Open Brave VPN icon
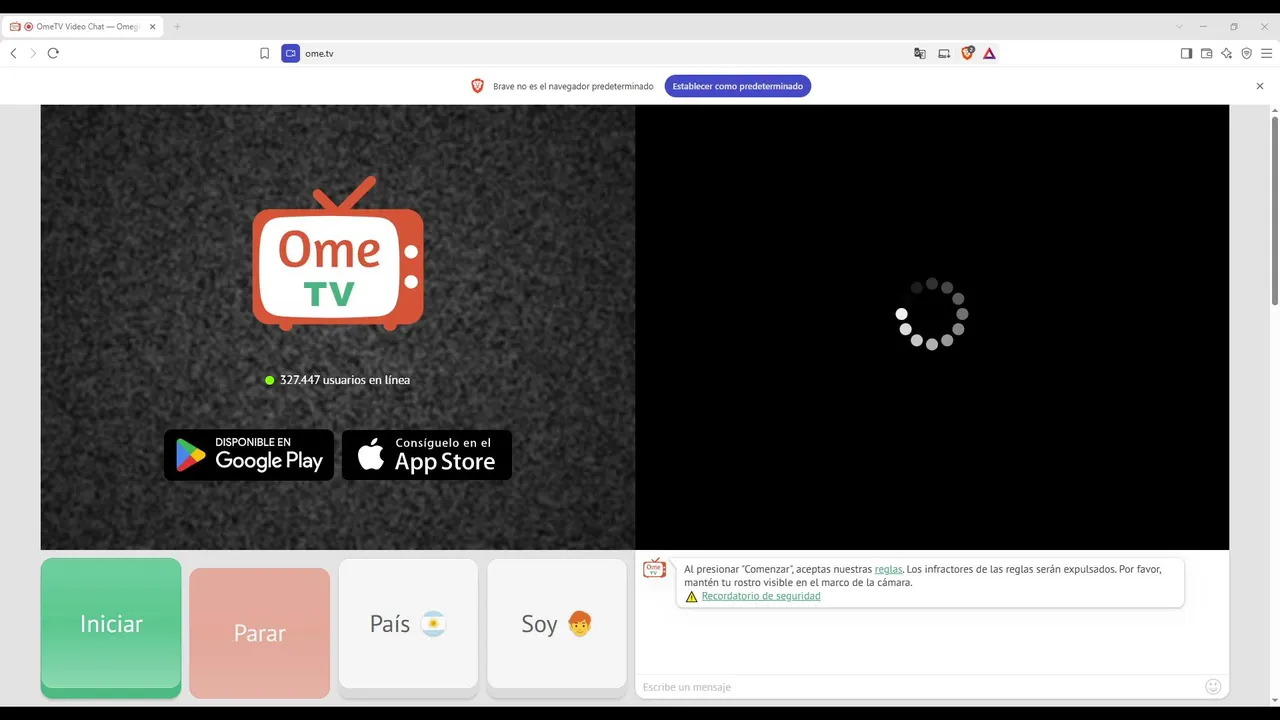This screenshot has height=720, width=1280. [1246, 53]
